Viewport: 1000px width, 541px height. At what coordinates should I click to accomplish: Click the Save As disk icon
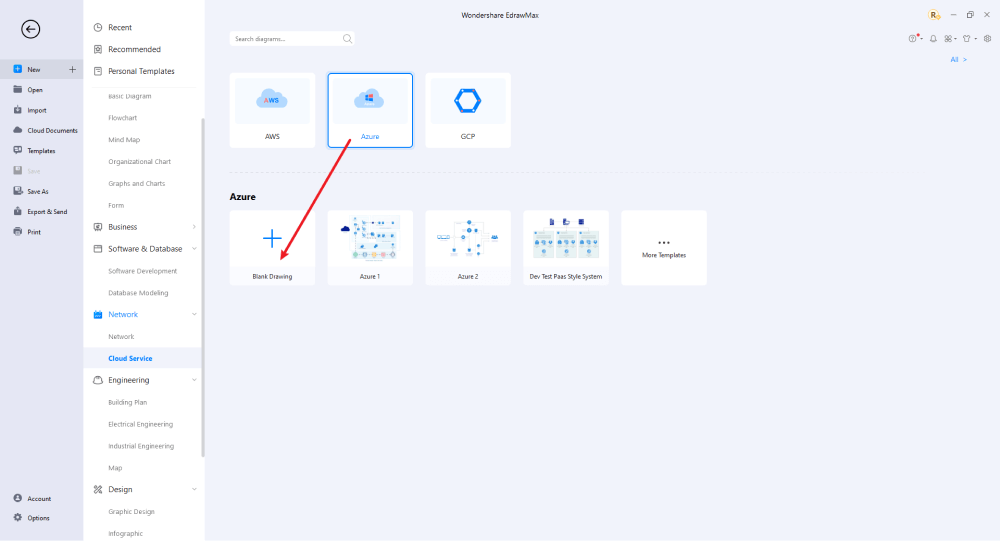pos(18,191)
